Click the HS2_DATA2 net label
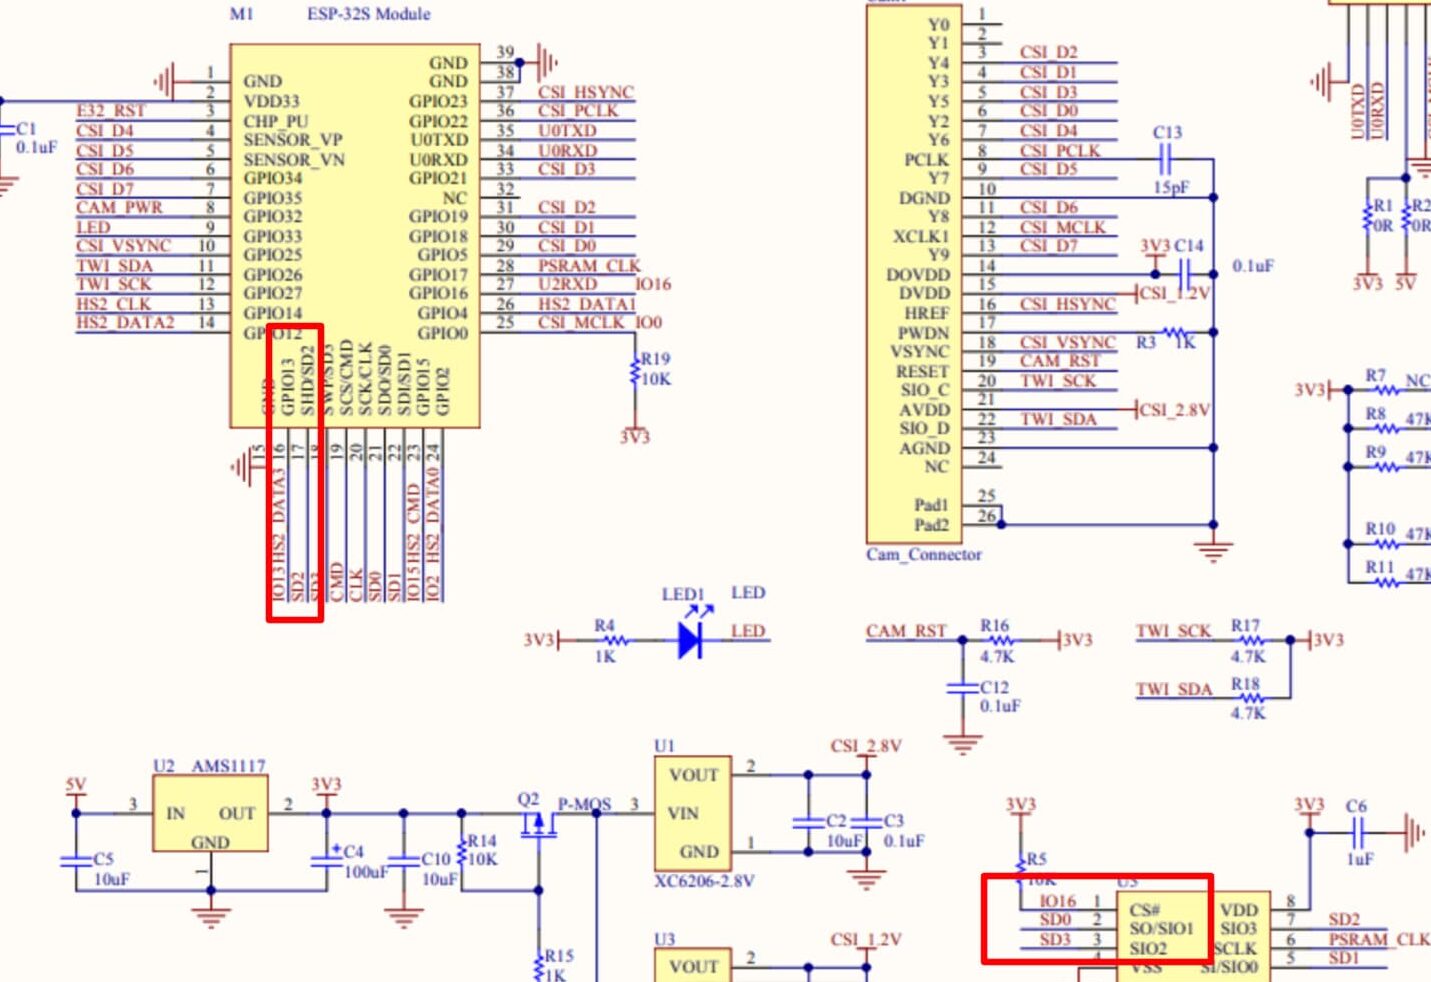Image resolution: width=1431 pixels, height=982 pixels. coord(125,322)
